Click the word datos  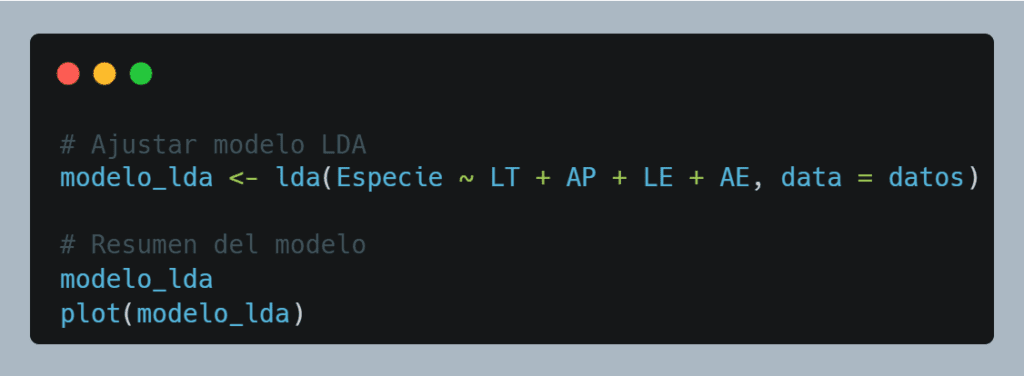(925, 178)
